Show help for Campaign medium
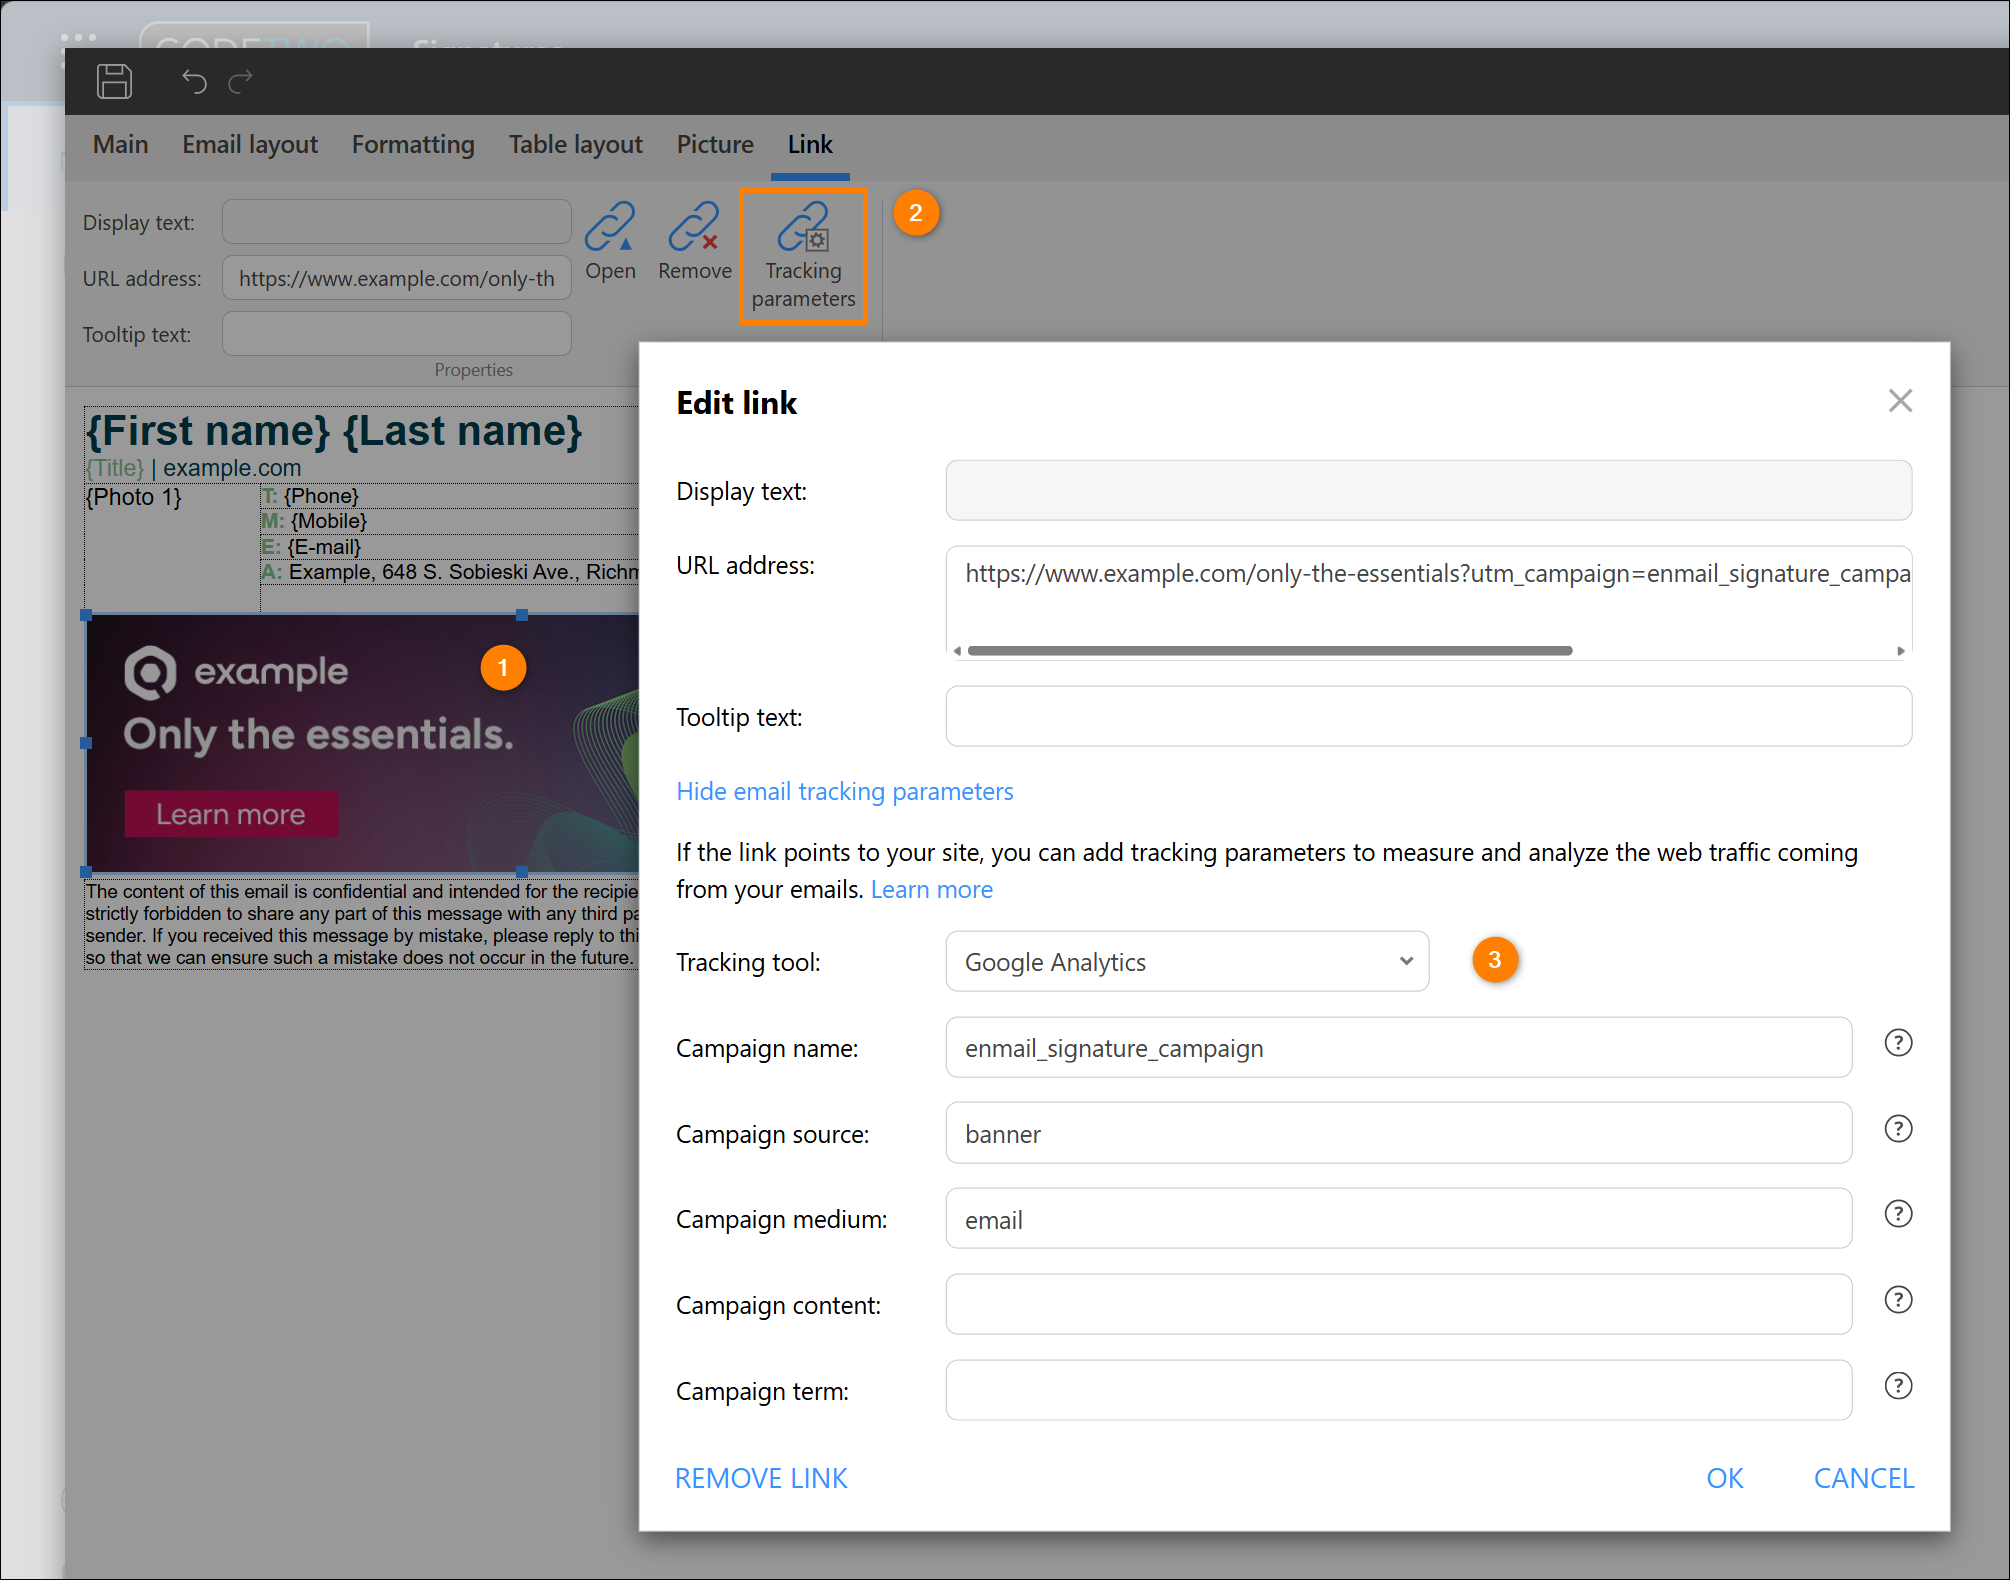 click(x=1898, y=1214)
